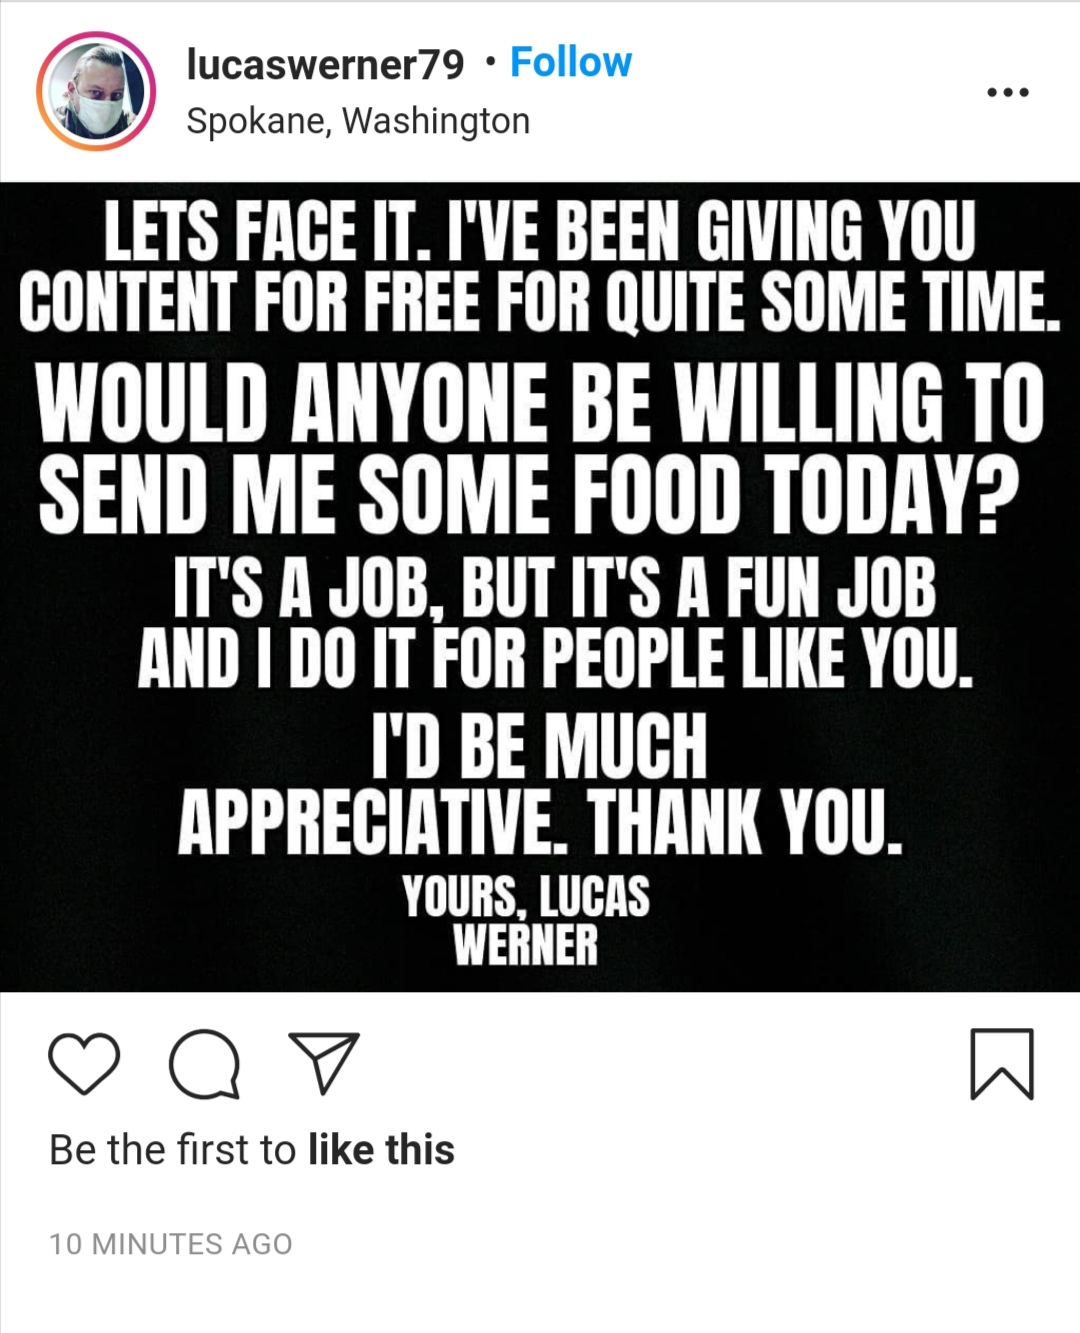
Task: Click the 'Be the first to' likes text
Action: (173, 1150)
